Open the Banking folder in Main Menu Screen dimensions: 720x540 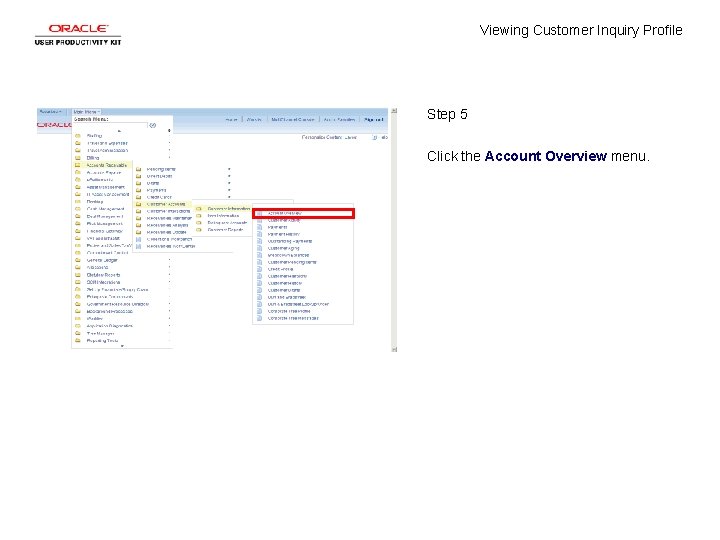tap(95, 202)
